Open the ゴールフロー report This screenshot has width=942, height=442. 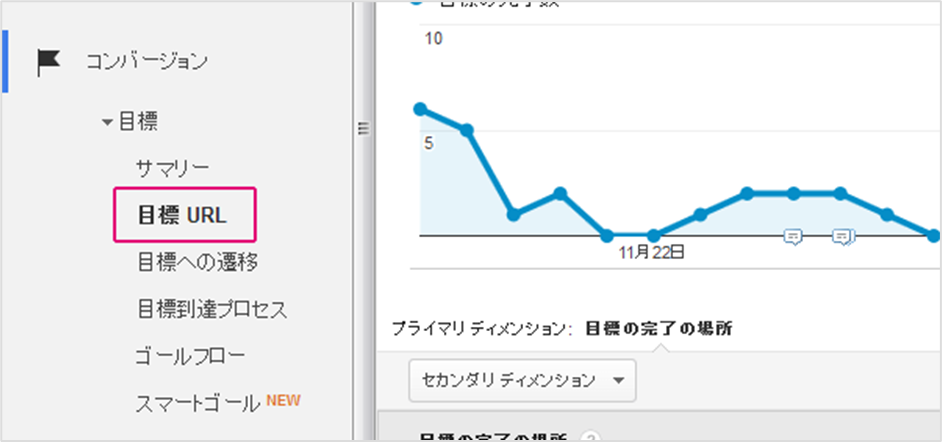190,357
